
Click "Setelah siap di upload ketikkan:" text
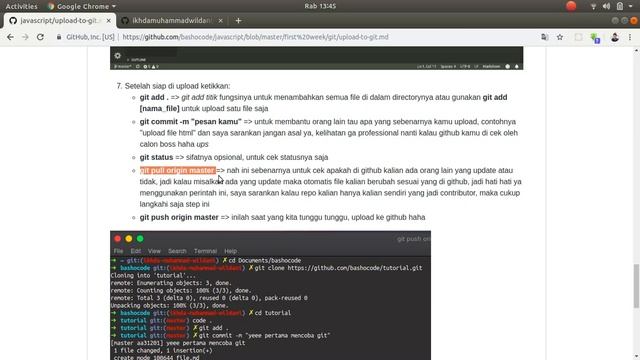(178, 86)
